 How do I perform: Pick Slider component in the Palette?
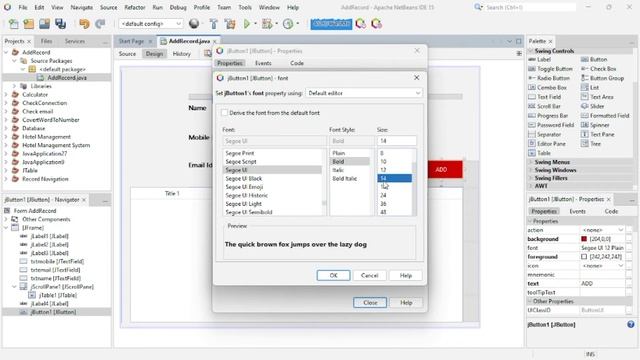click(592, 106)
